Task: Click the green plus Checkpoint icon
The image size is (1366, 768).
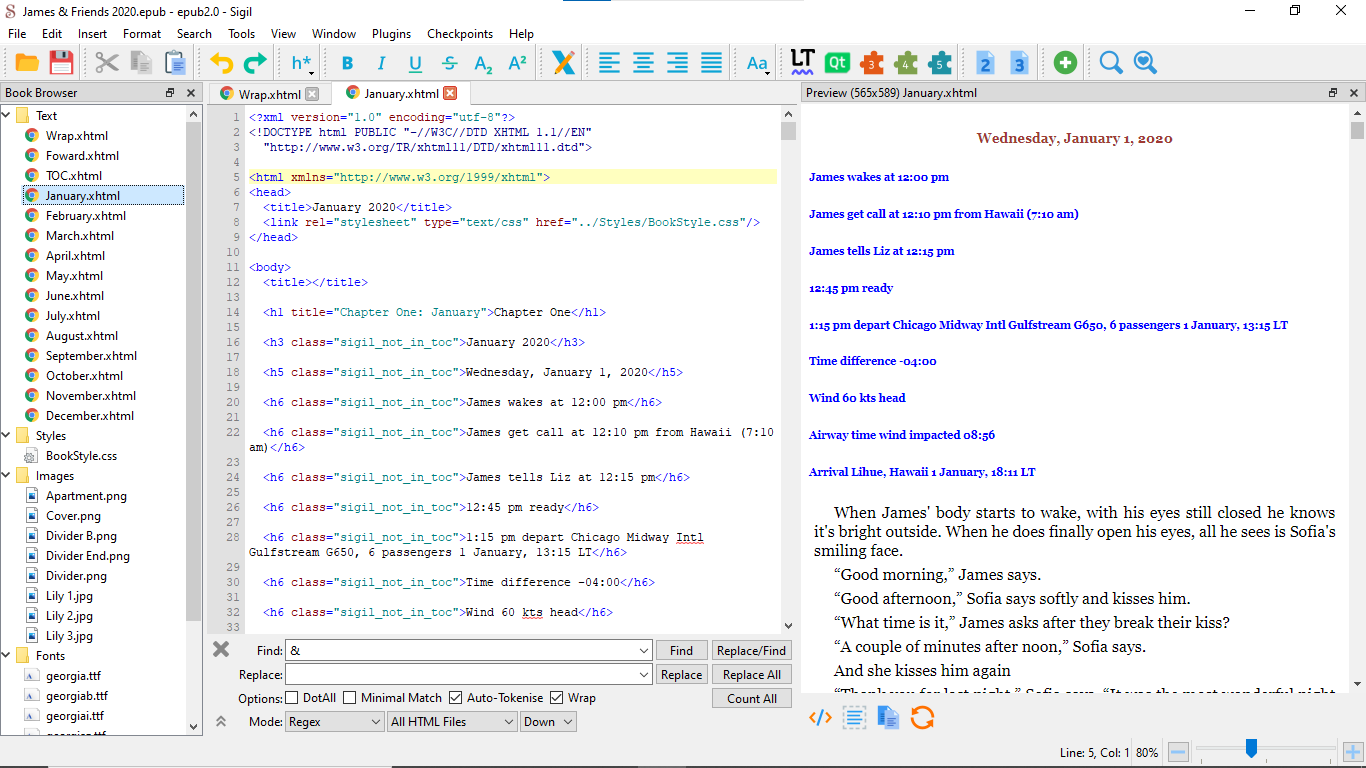Action: (1065, 63)
